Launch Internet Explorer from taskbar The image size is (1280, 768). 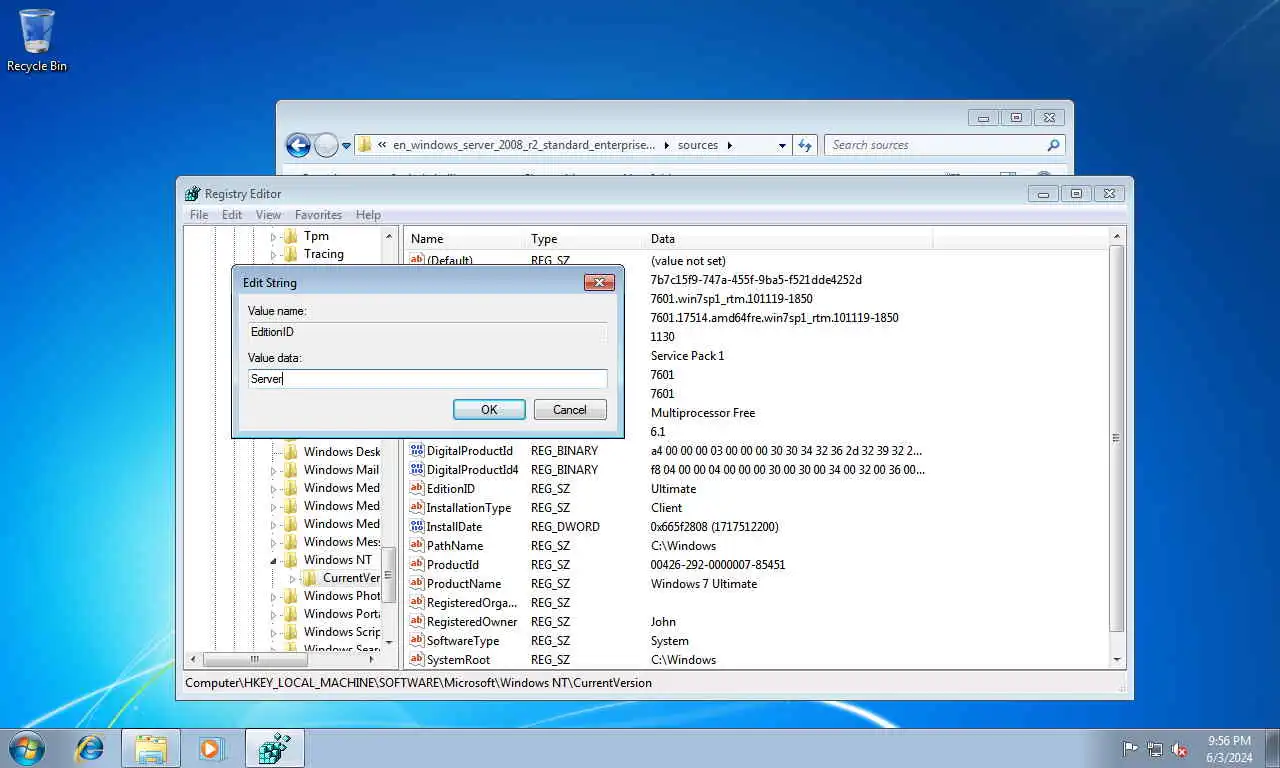tap(90, 748)
